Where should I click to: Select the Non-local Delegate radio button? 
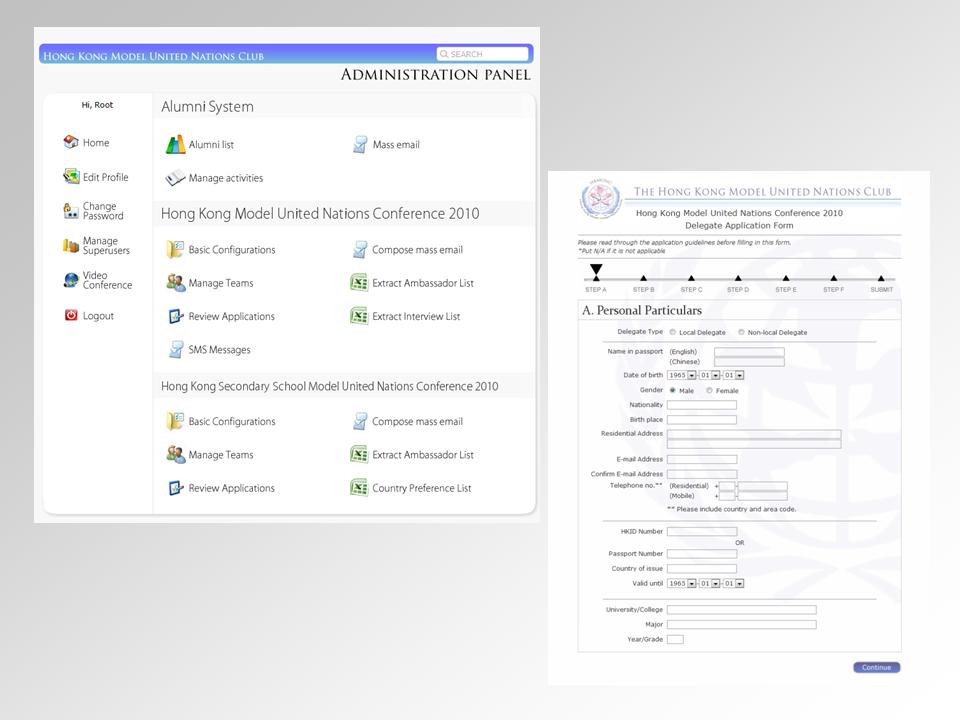click(x=741, y=332)
